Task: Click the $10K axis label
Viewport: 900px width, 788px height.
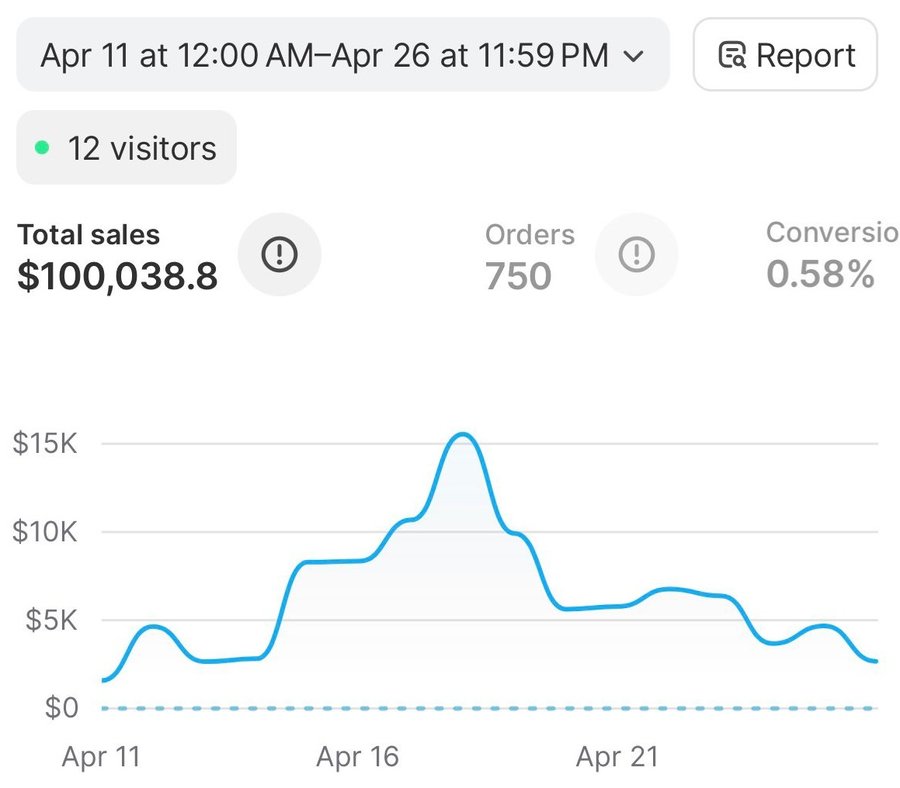Action: [x=45, y=531]
